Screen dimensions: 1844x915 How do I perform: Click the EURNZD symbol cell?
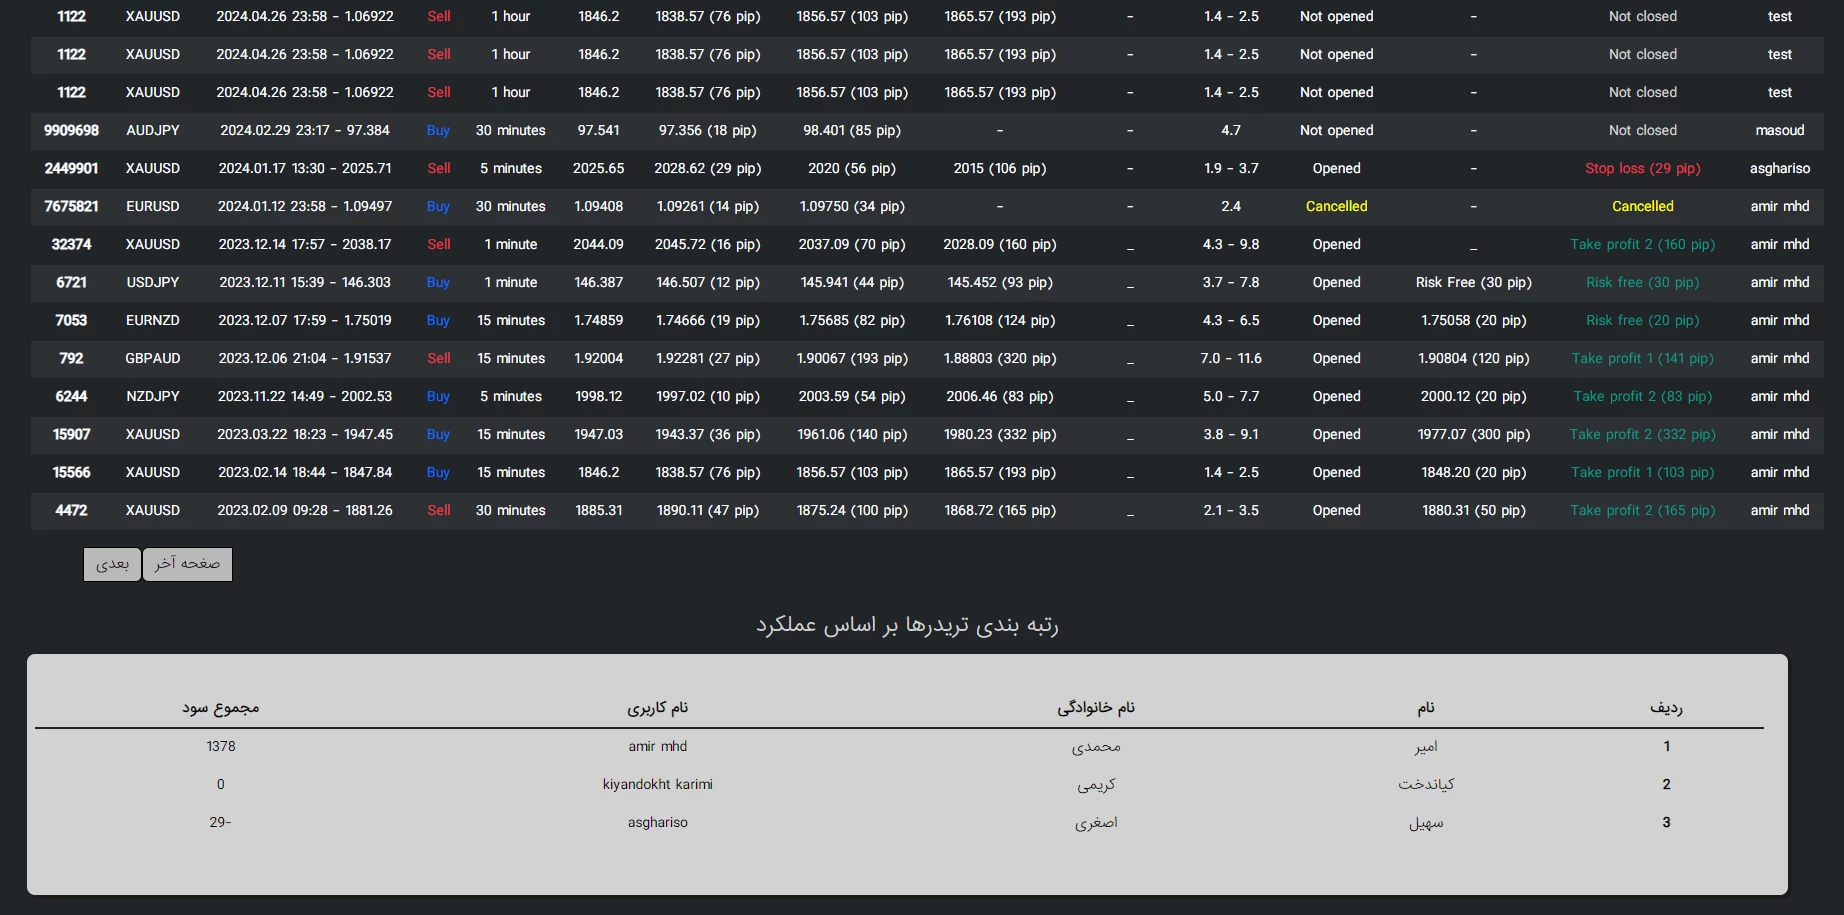[x=153, y=320]
